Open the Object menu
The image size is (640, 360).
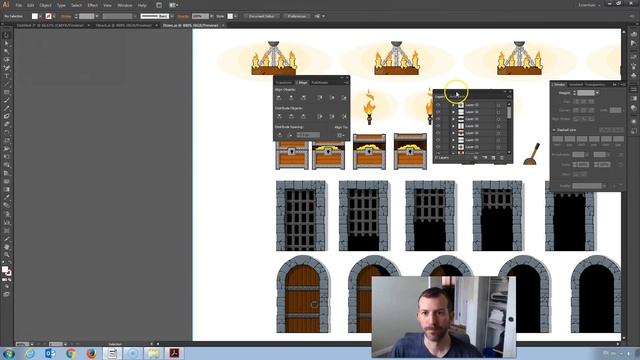[45, 5]
